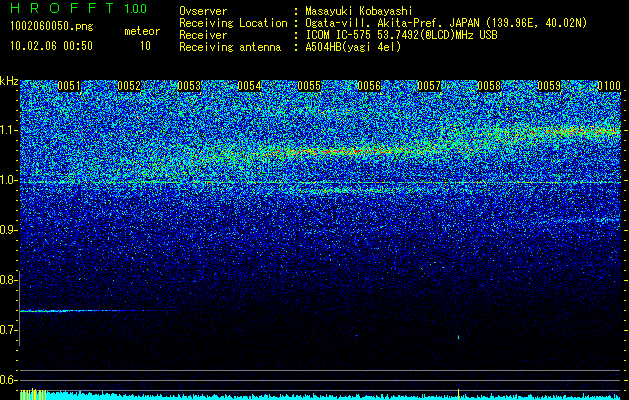Click the 0055 time marker
The width and height of the screenshot is (629, 400).
point(309,86)
